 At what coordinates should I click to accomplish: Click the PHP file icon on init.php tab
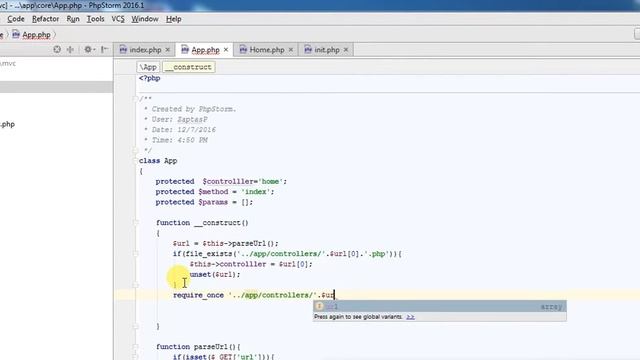(x=308, y=50)
